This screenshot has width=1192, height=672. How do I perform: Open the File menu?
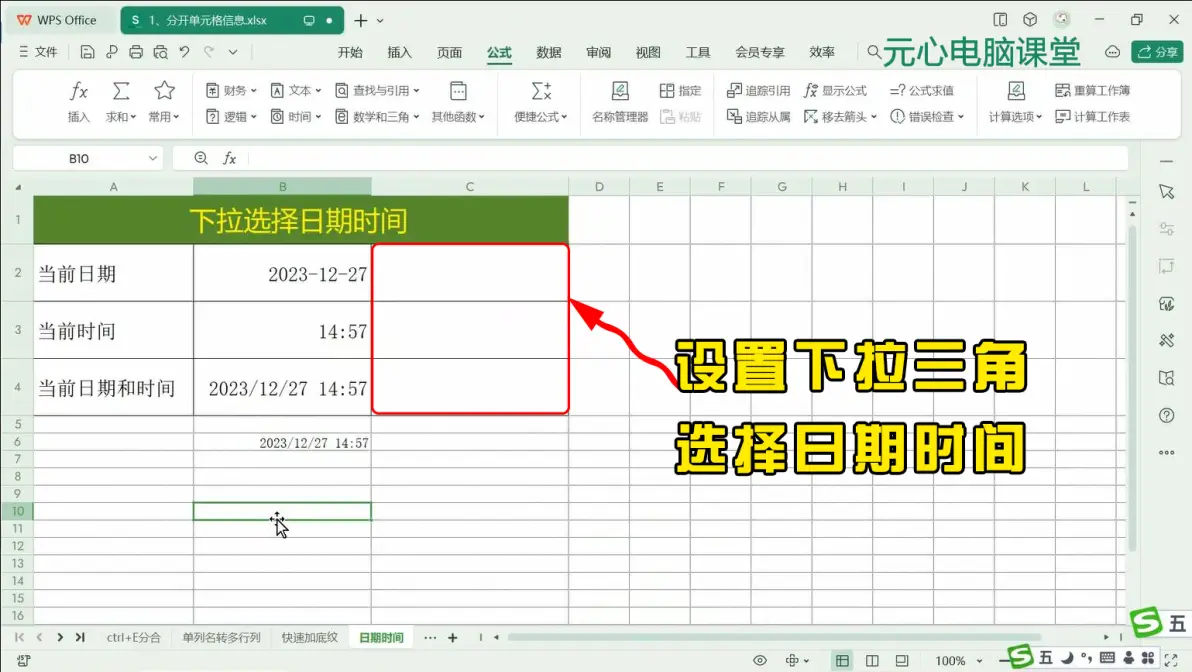coord(38,52)
